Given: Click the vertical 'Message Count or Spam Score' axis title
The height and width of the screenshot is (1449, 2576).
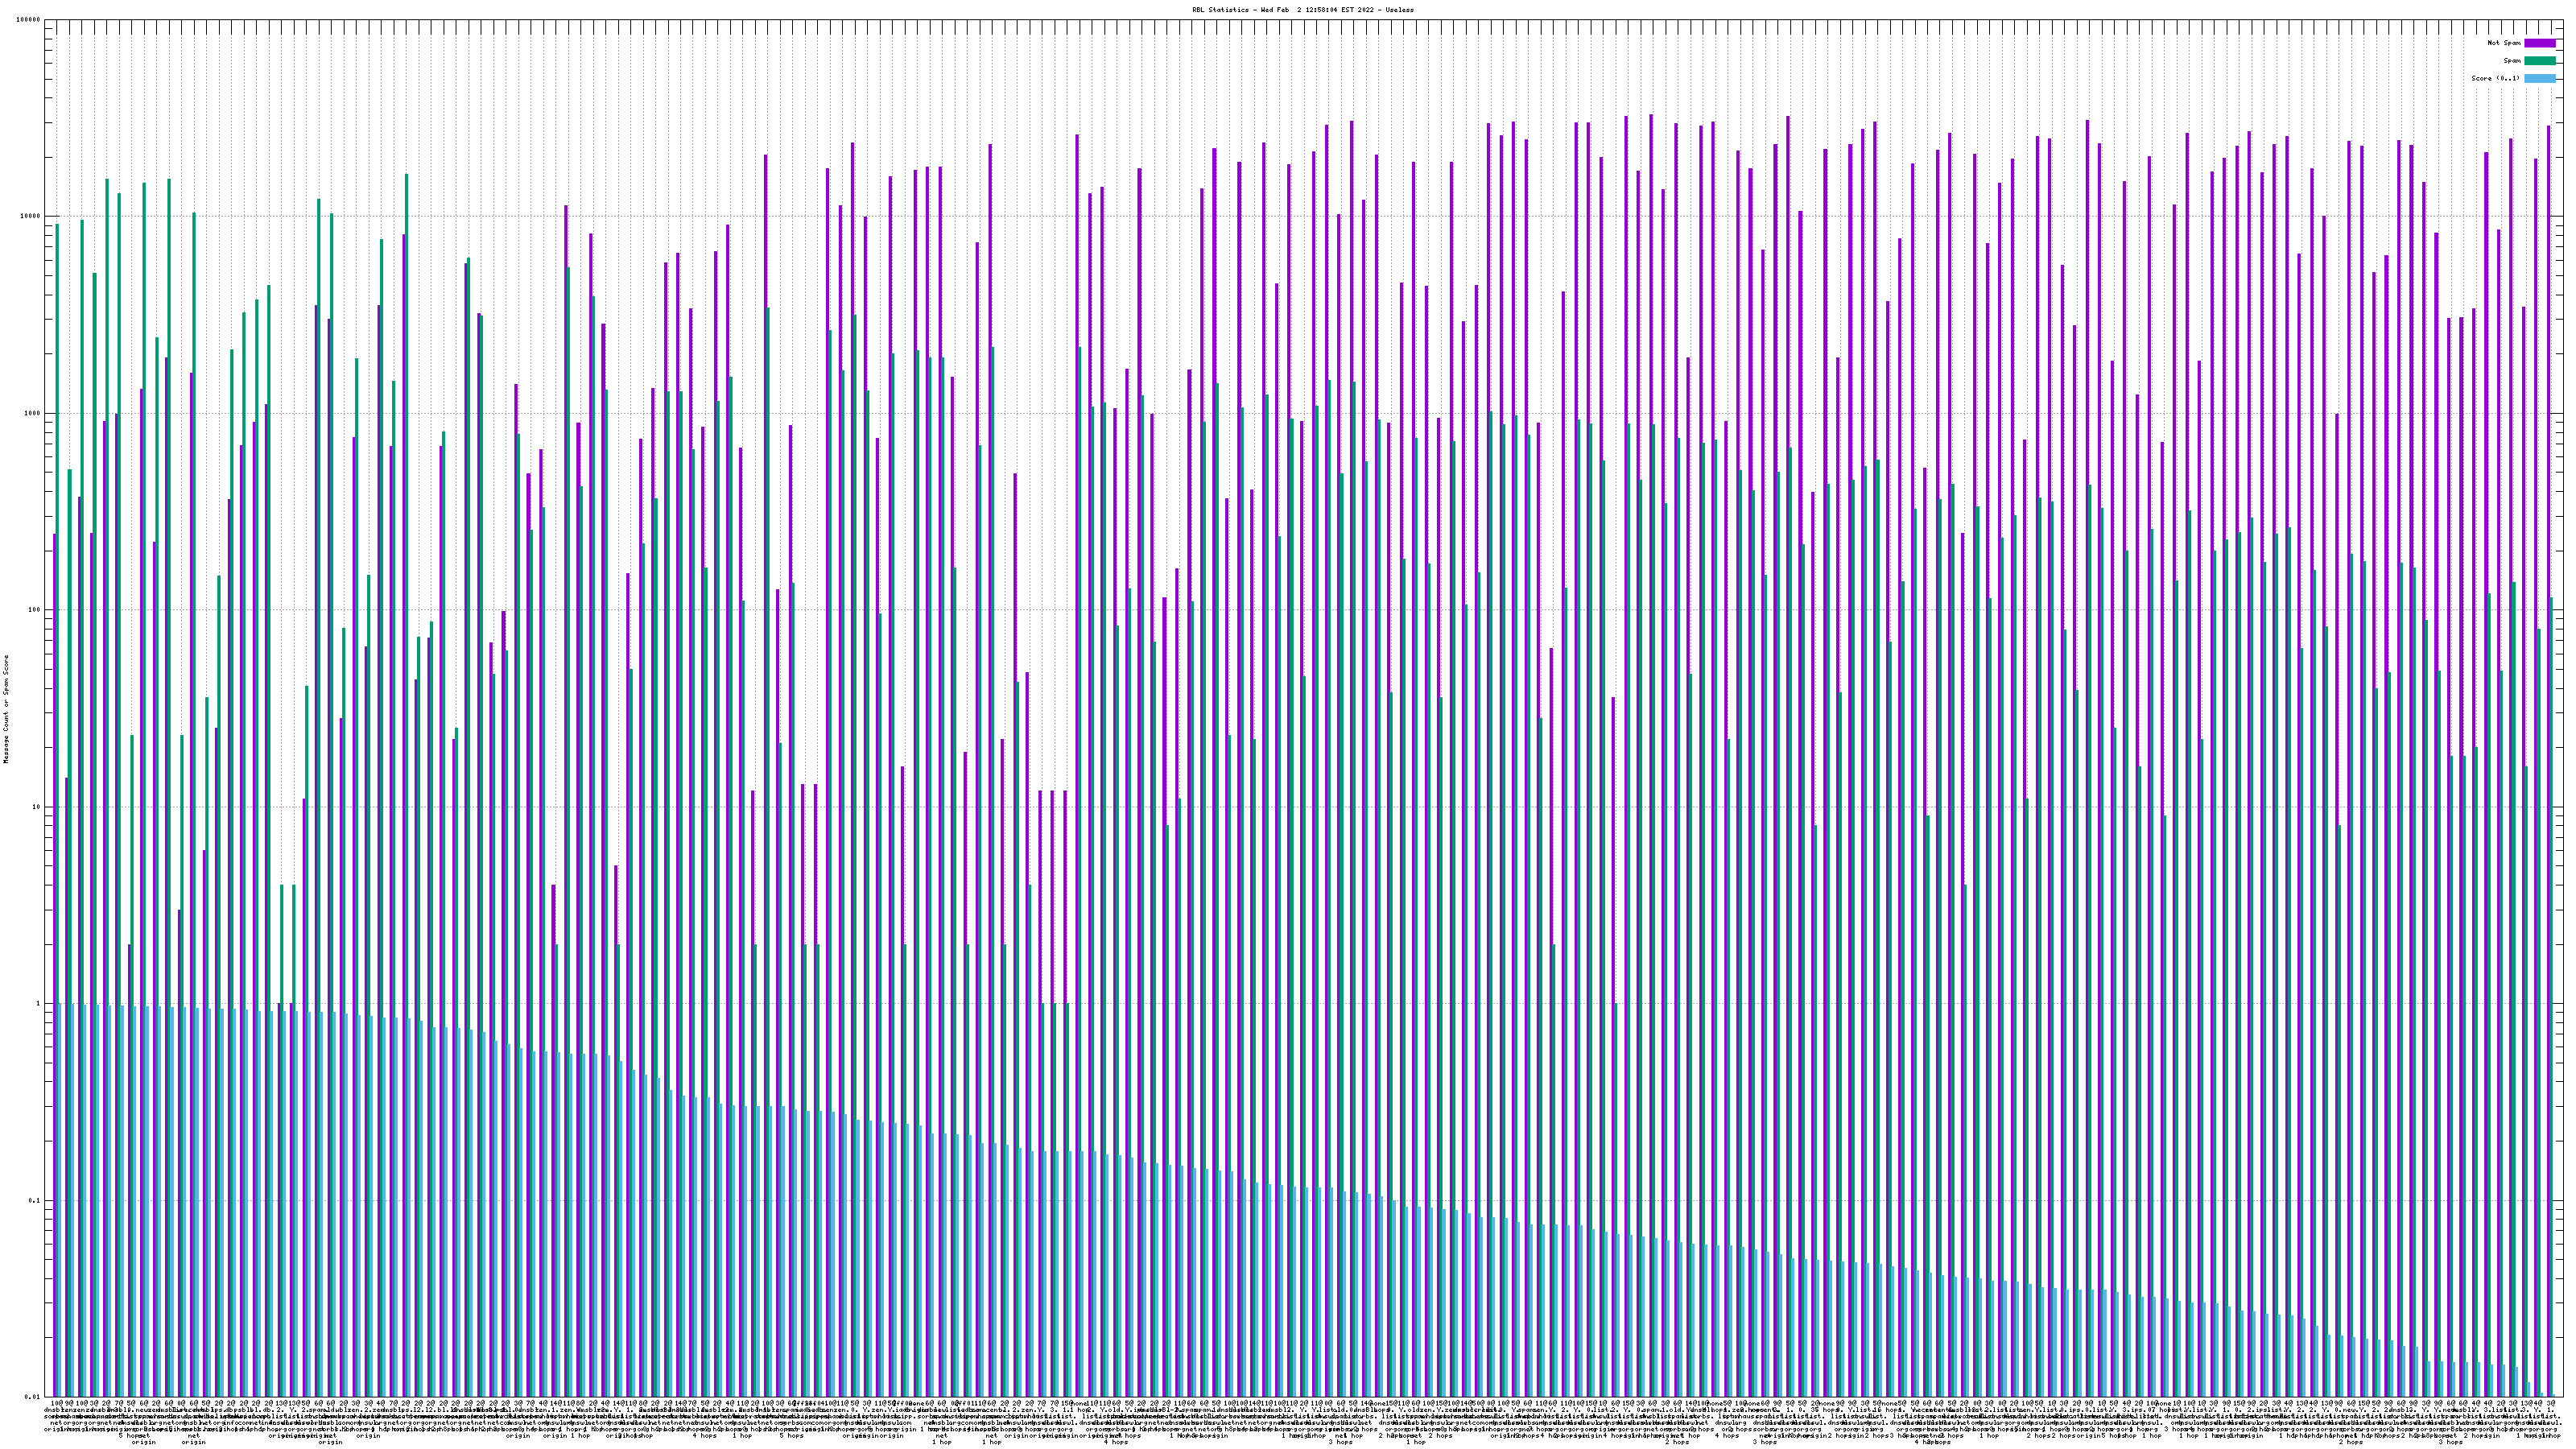Looking at the screenshot, I should 6,709.
